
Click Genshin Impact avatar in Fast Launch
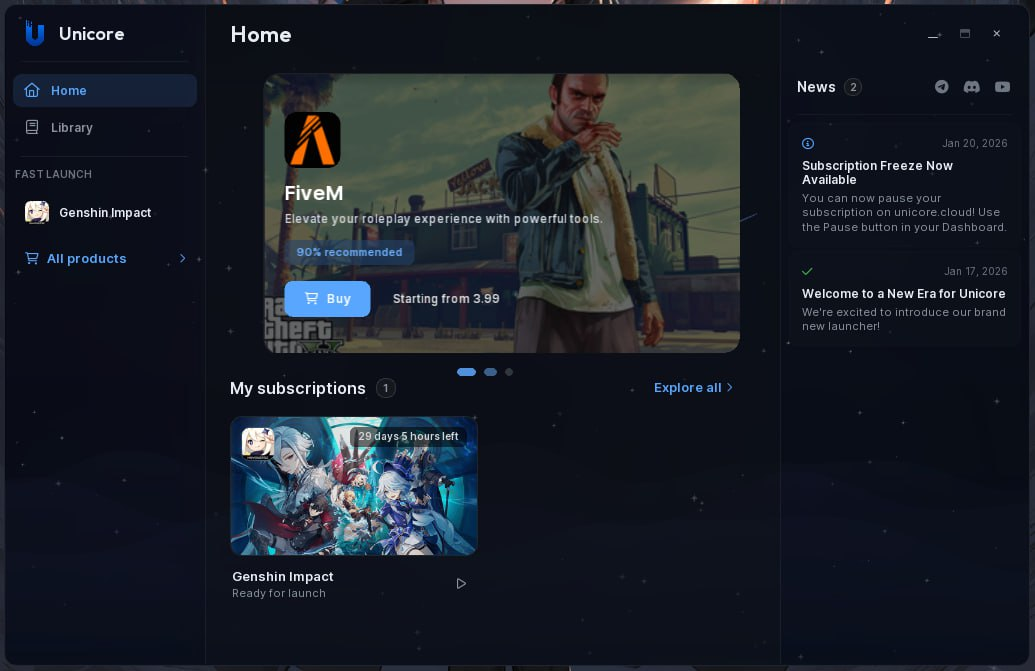[x=37, y=213]
